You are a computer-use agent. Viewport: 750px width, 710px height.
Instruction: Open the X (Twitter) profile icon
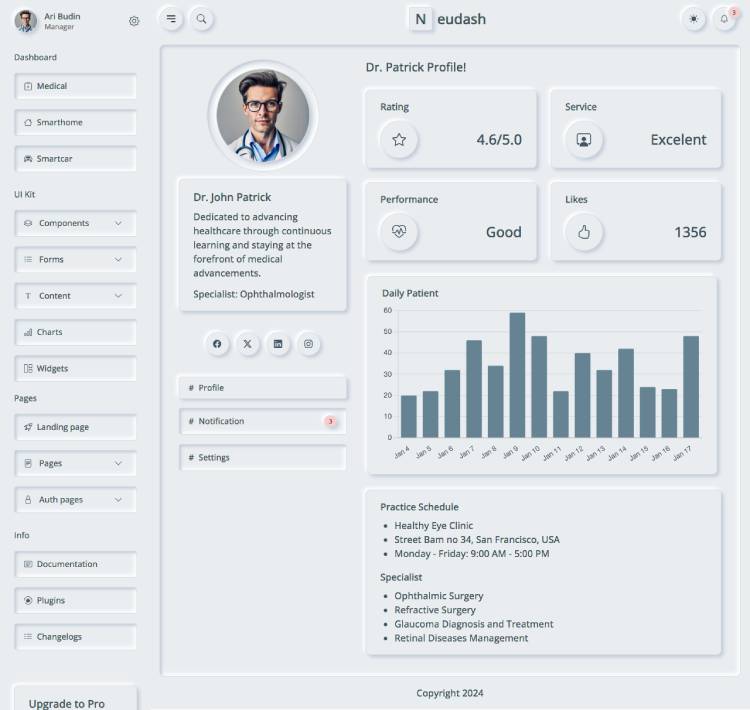[x=248, y=344]
